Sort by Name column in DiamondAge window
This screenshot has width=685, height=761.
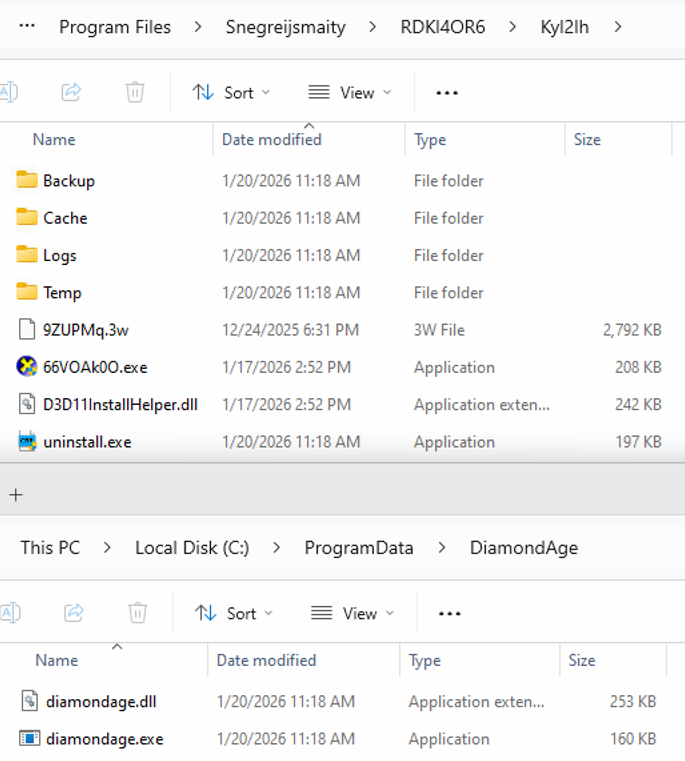pos(57,661)
